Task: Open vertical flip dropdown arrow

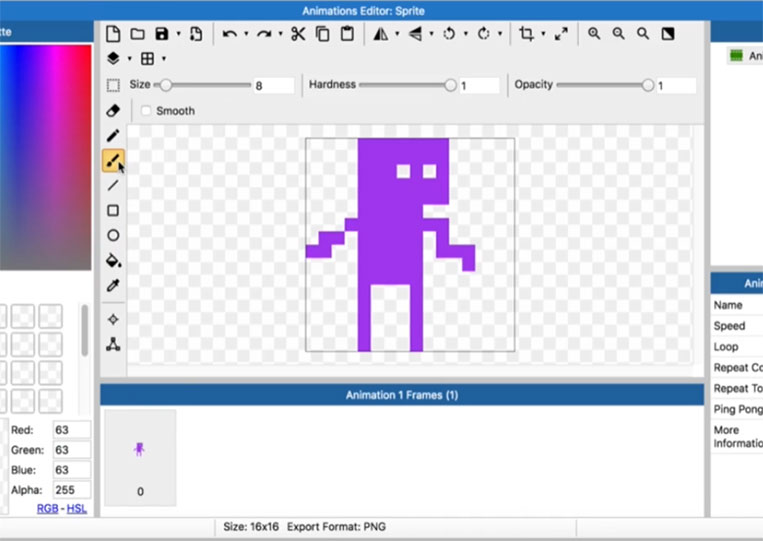Action: click(x=431, y=34)
